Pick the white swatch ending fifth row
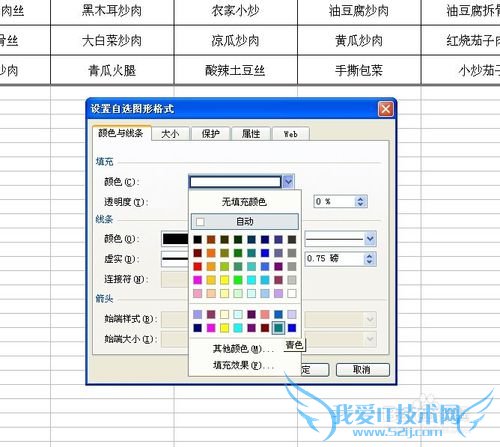 [x=292, y=293]
